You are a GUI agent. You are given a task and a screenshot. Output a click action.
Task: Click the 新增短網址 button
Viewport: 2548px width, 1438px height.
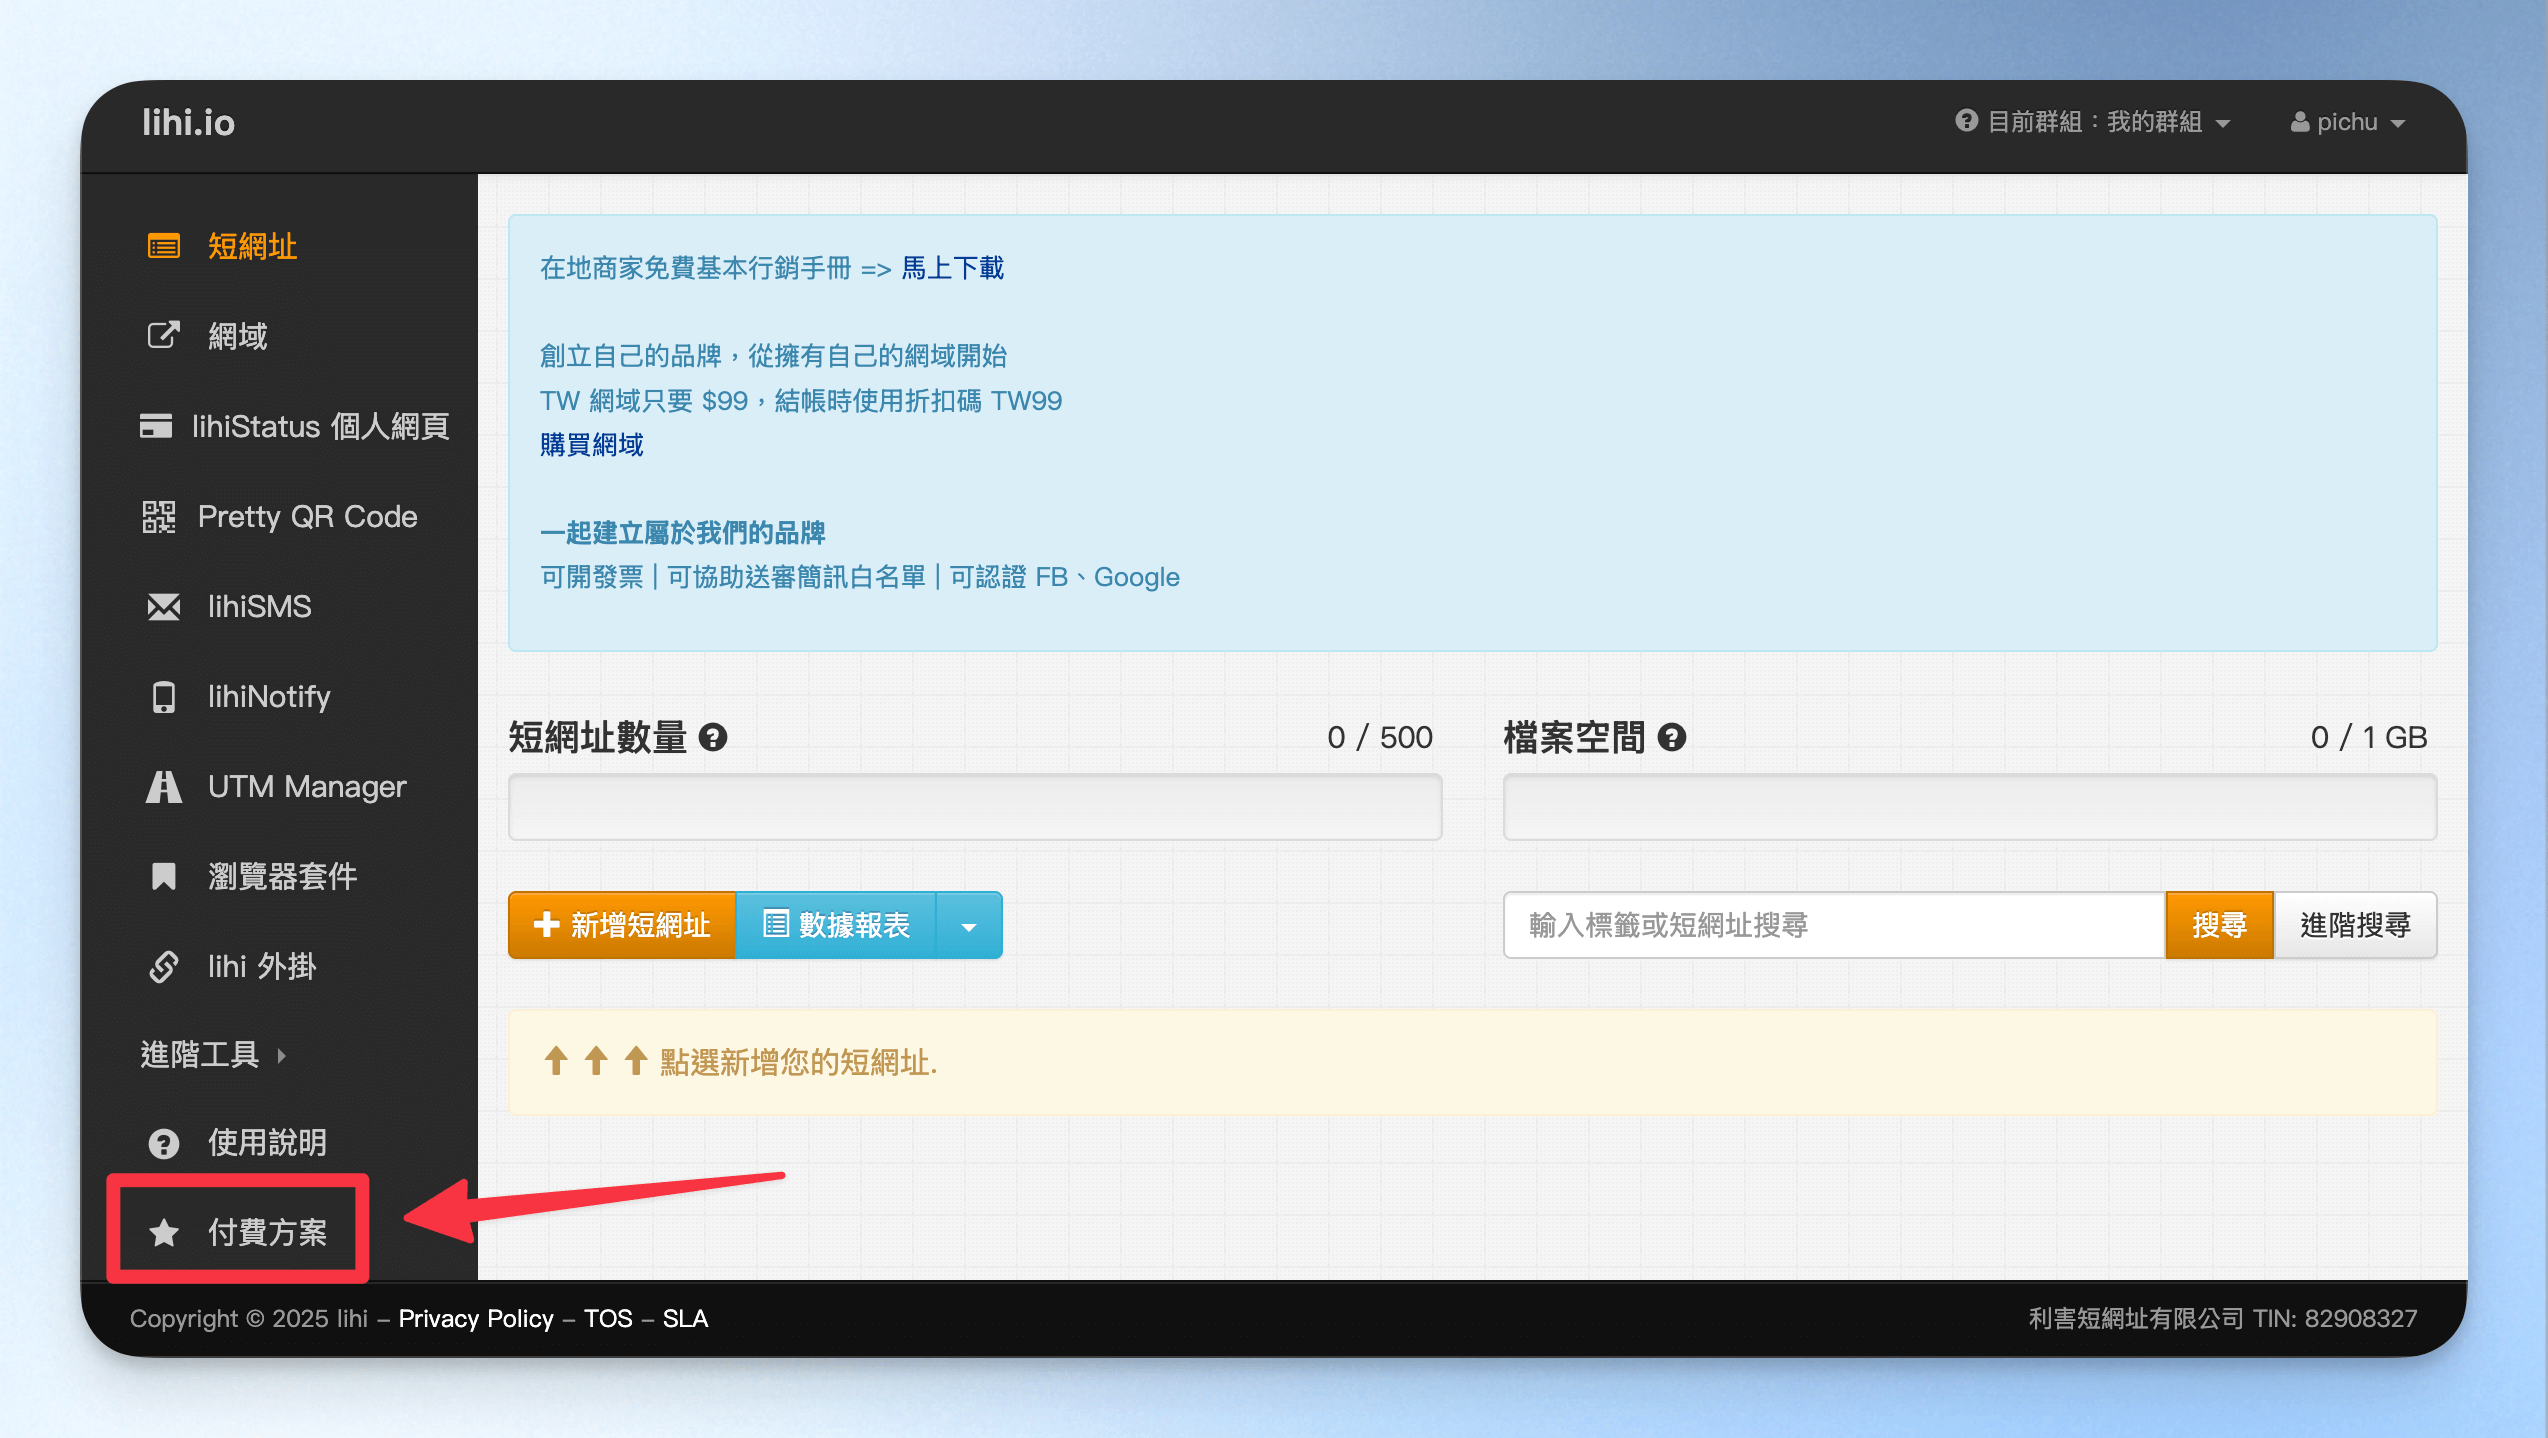coord(622,926)
